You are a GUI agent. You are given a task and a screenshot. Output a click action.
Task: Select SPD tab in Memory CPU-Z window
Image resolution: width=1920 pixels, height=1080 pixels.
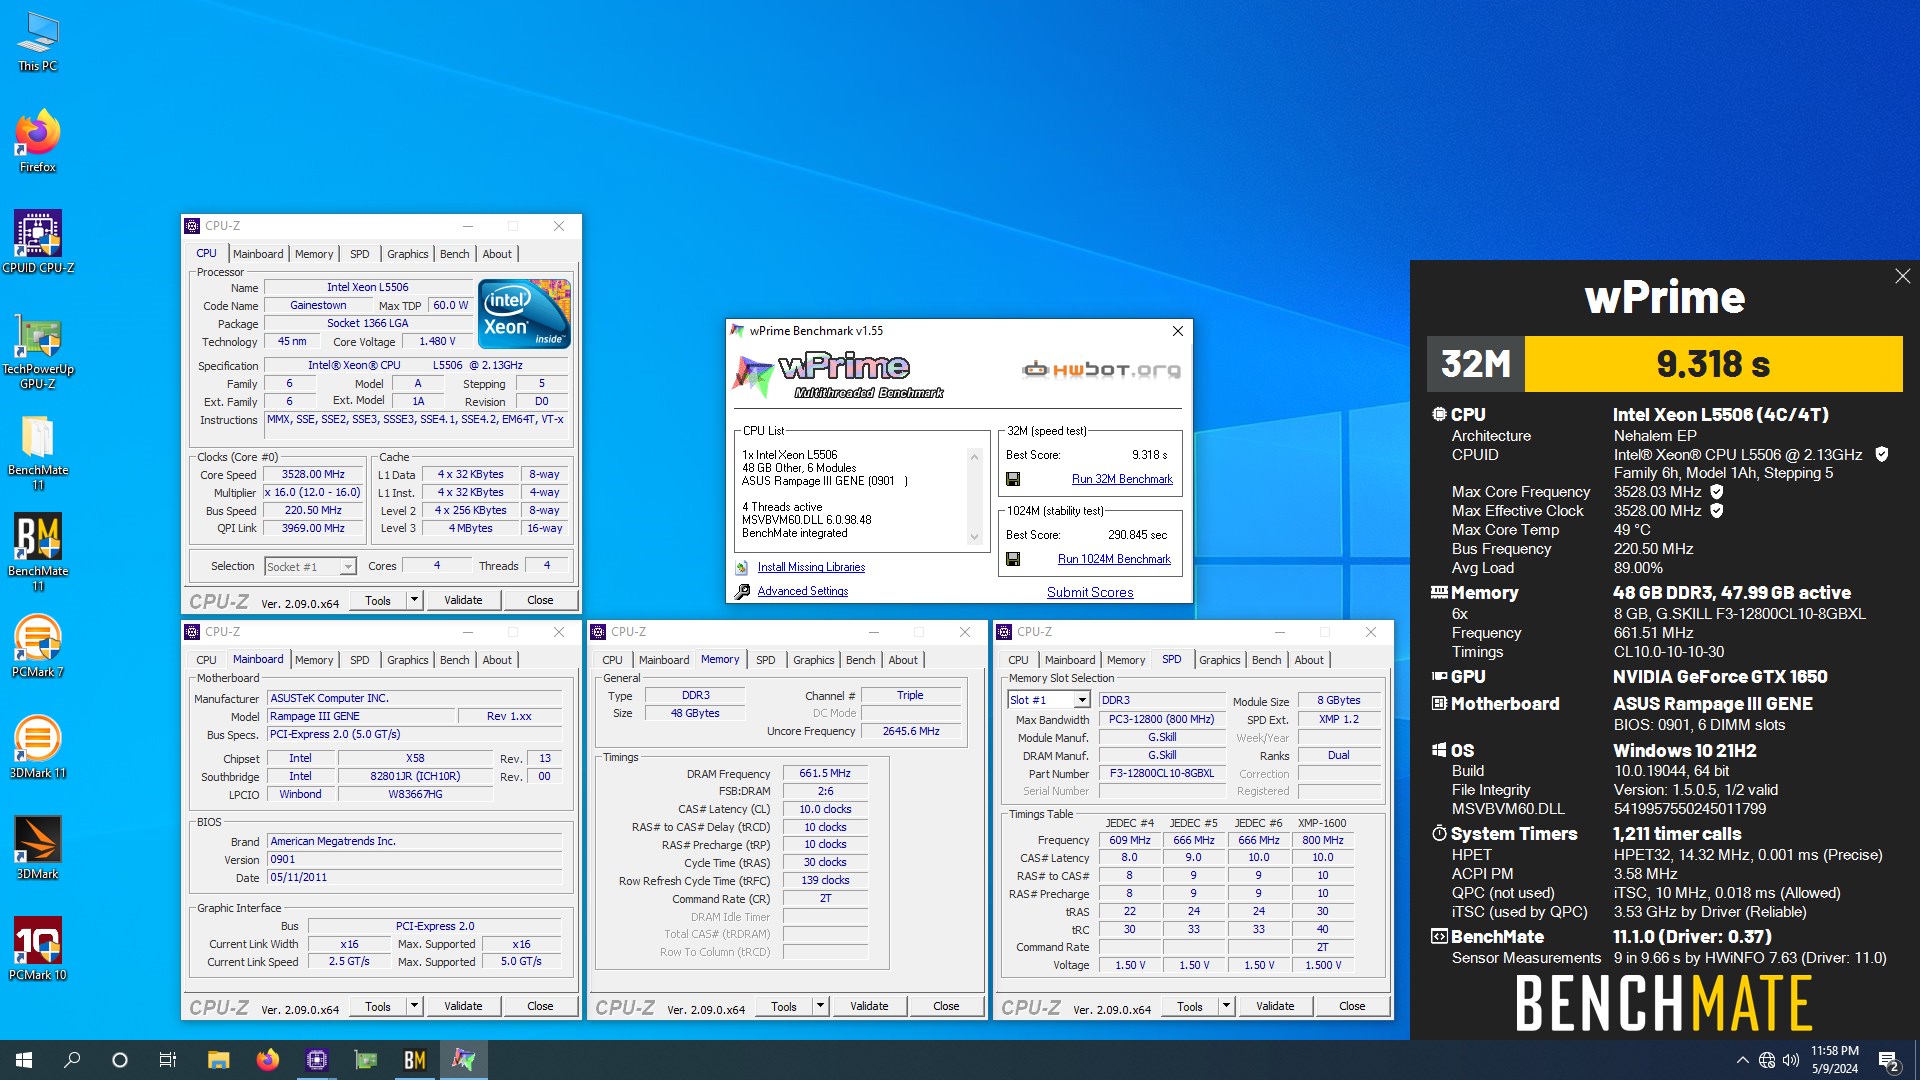(x=765, y=660)
